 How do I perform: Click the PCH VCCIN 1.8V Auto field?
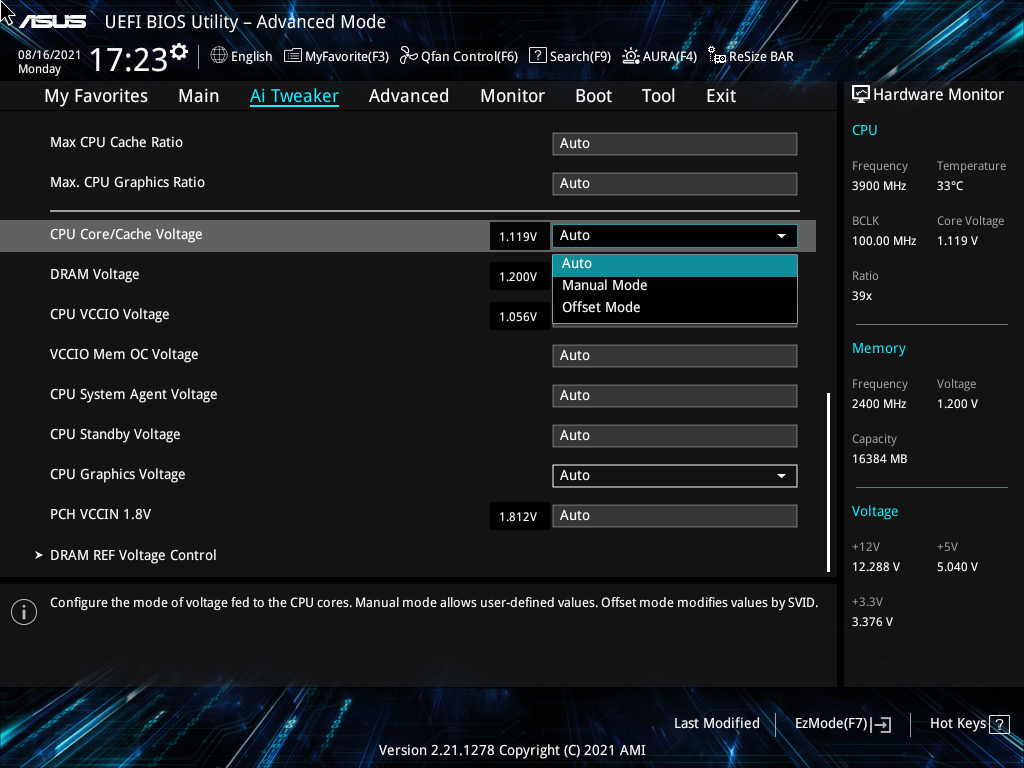(675, 516)
